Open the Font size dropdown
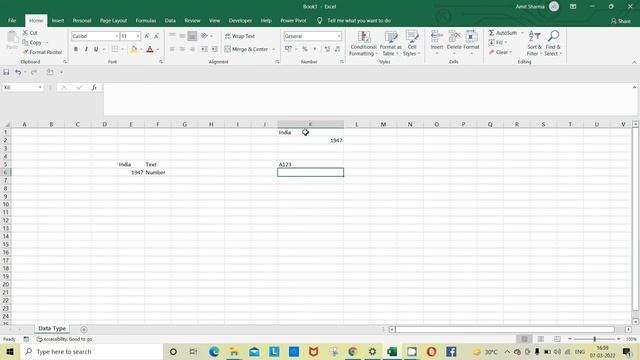This screenshot has height=360, width=640. pyautogui.click(x=138, y=36)
